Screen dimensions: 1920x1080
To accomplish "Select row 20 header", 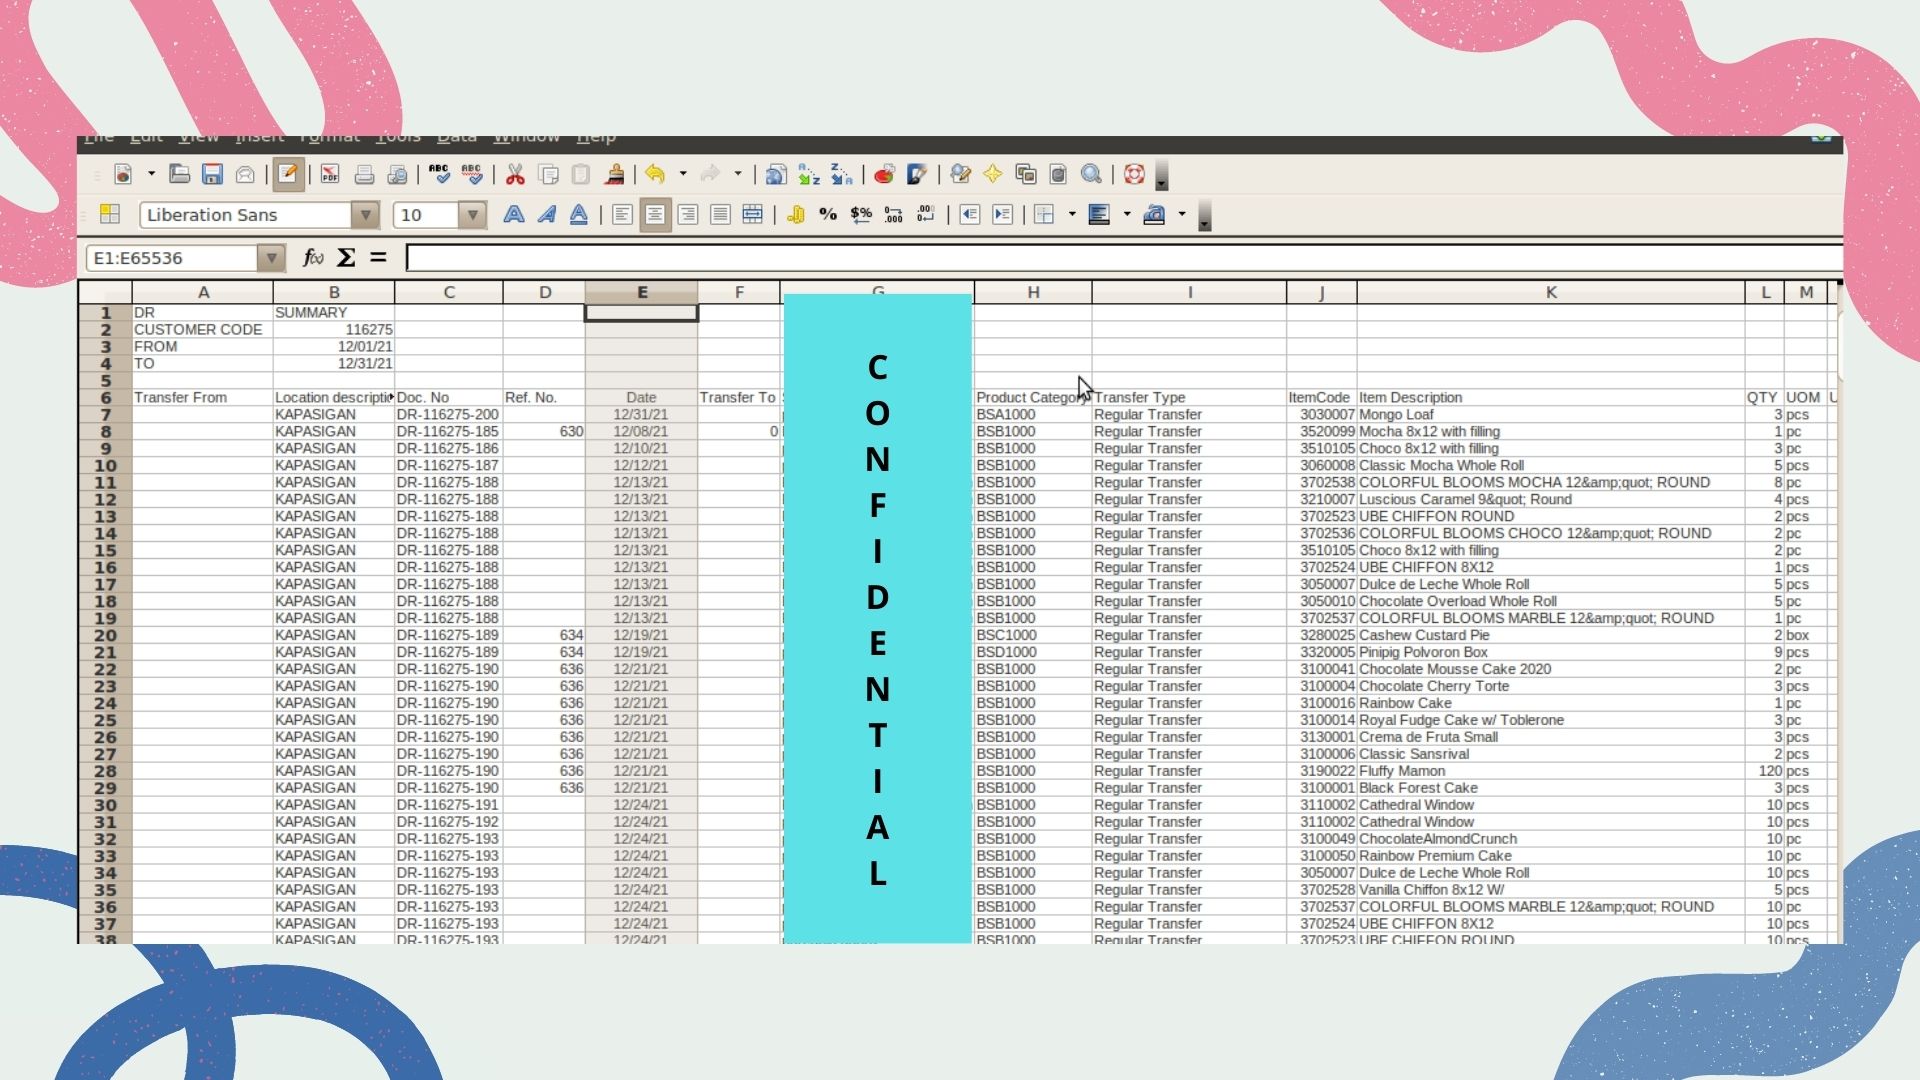I will (105, 635).
